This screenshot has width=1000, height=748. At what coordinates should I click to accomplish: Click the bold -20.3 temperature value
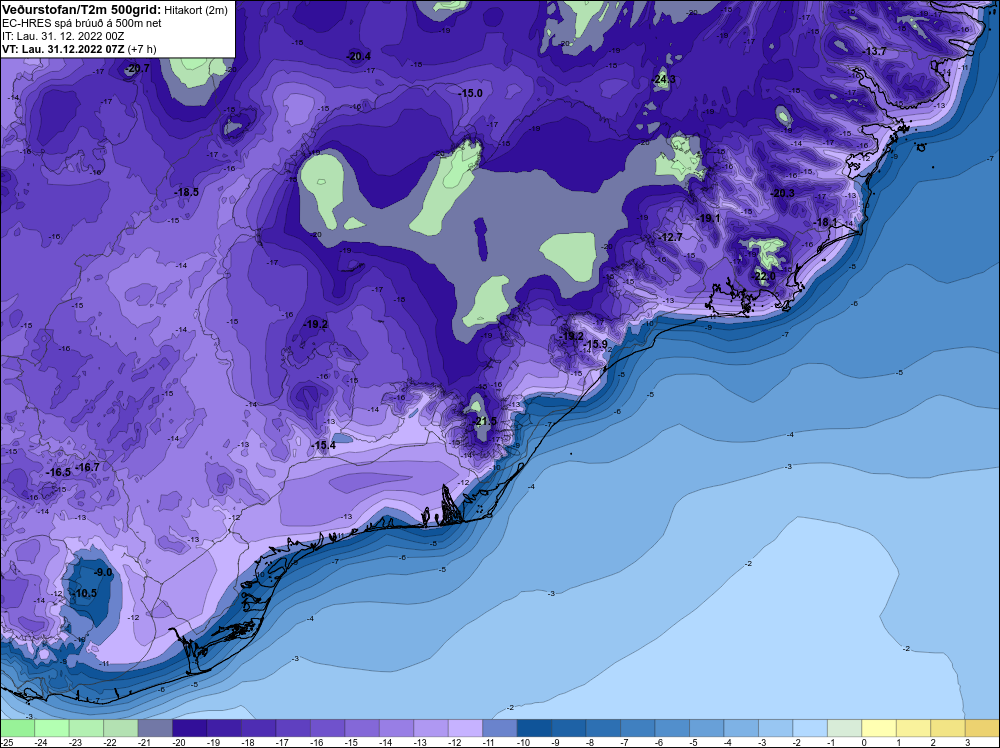pos(782,193)
